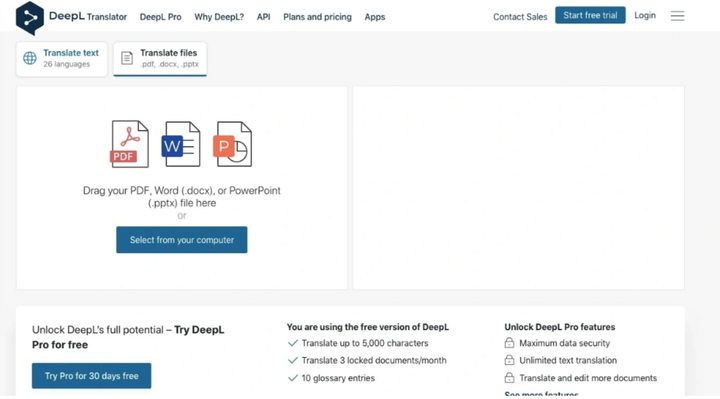Select the PDF file type icon

tap(129, 144)
